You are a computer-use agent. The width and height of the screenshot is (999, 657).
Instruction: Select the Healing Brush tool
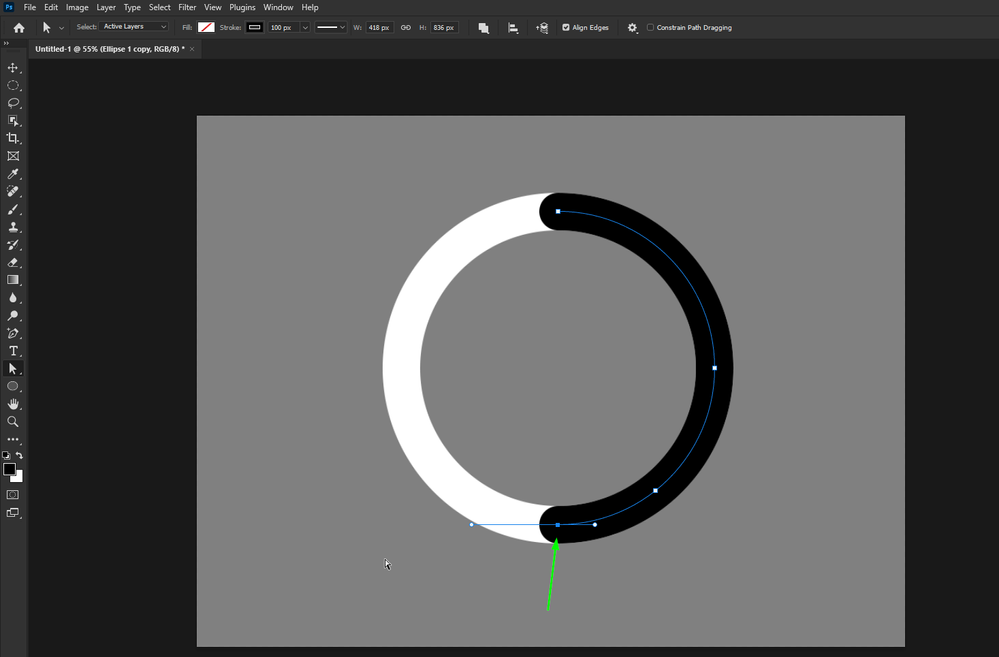[x=13, y=191]
